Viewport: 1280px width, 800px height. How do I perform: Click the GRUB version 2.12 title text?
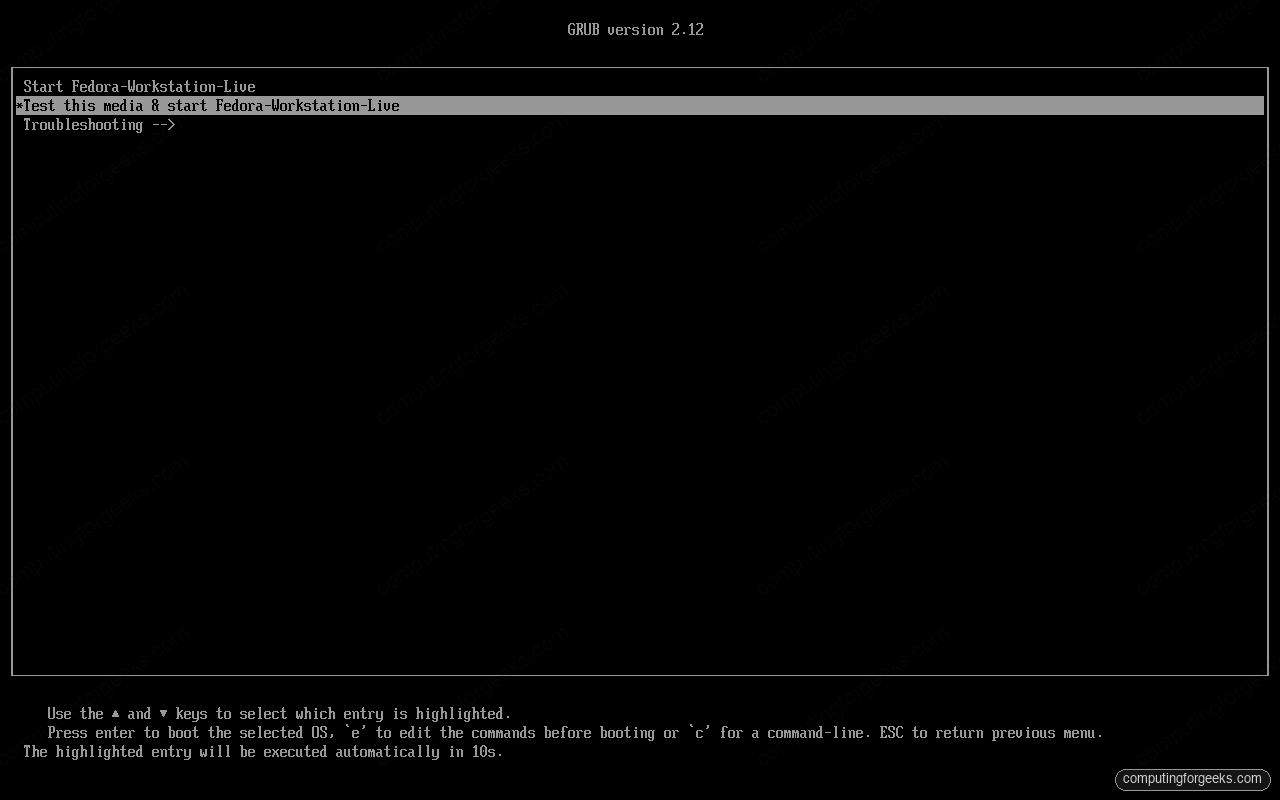[636, 30]
